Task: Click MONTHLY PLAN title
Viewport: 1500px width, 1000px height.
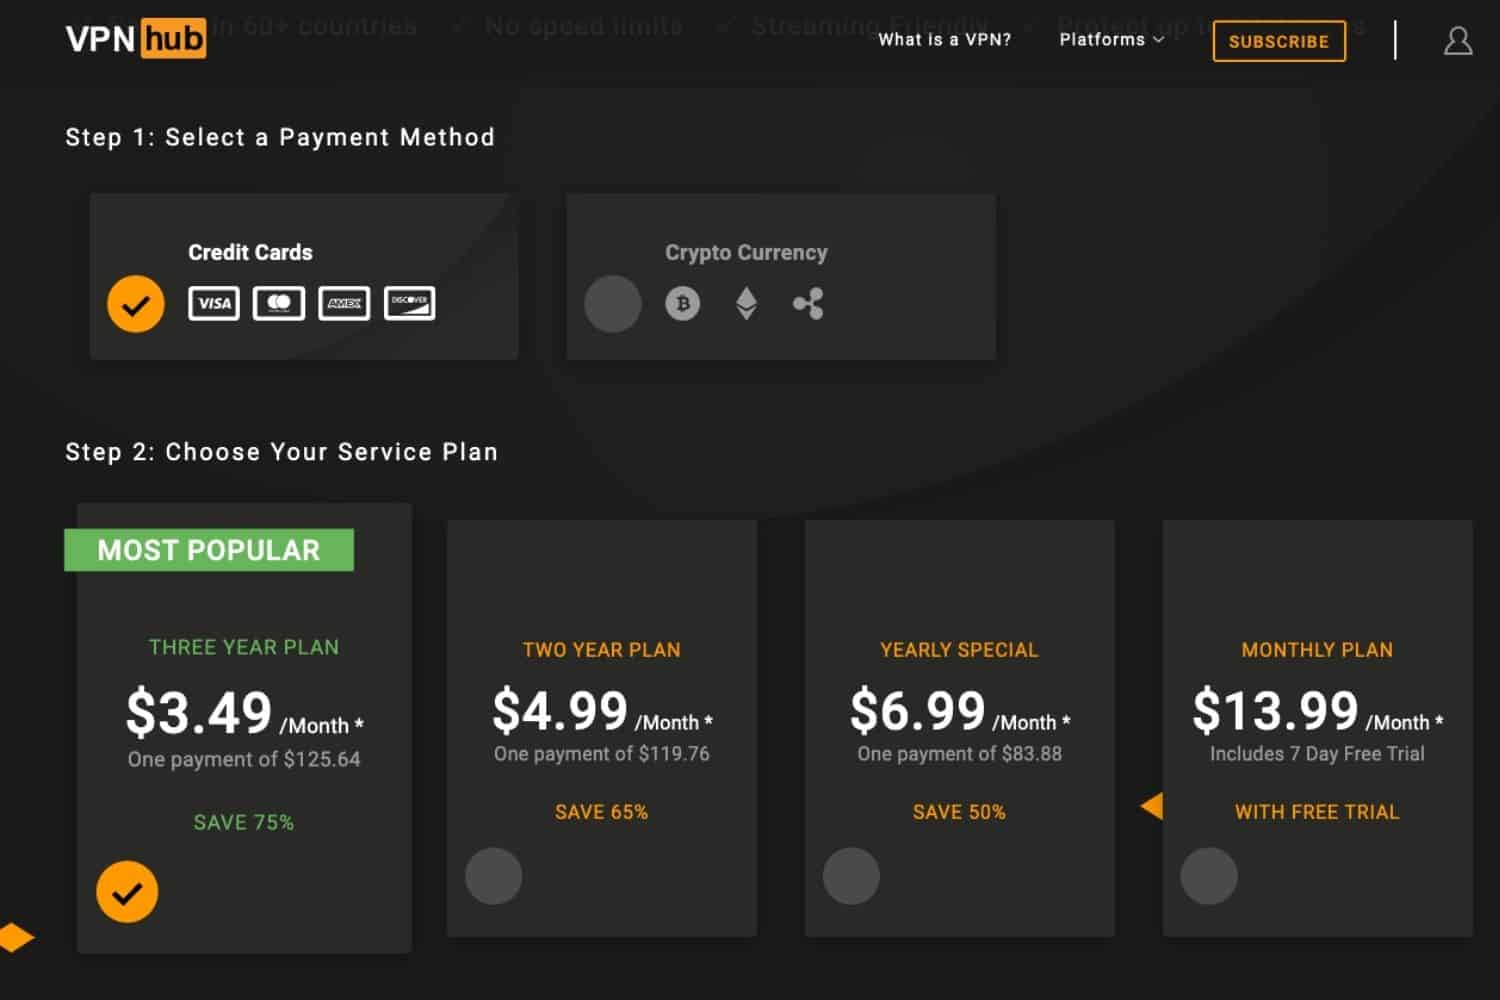Action: coord(1317,650)
